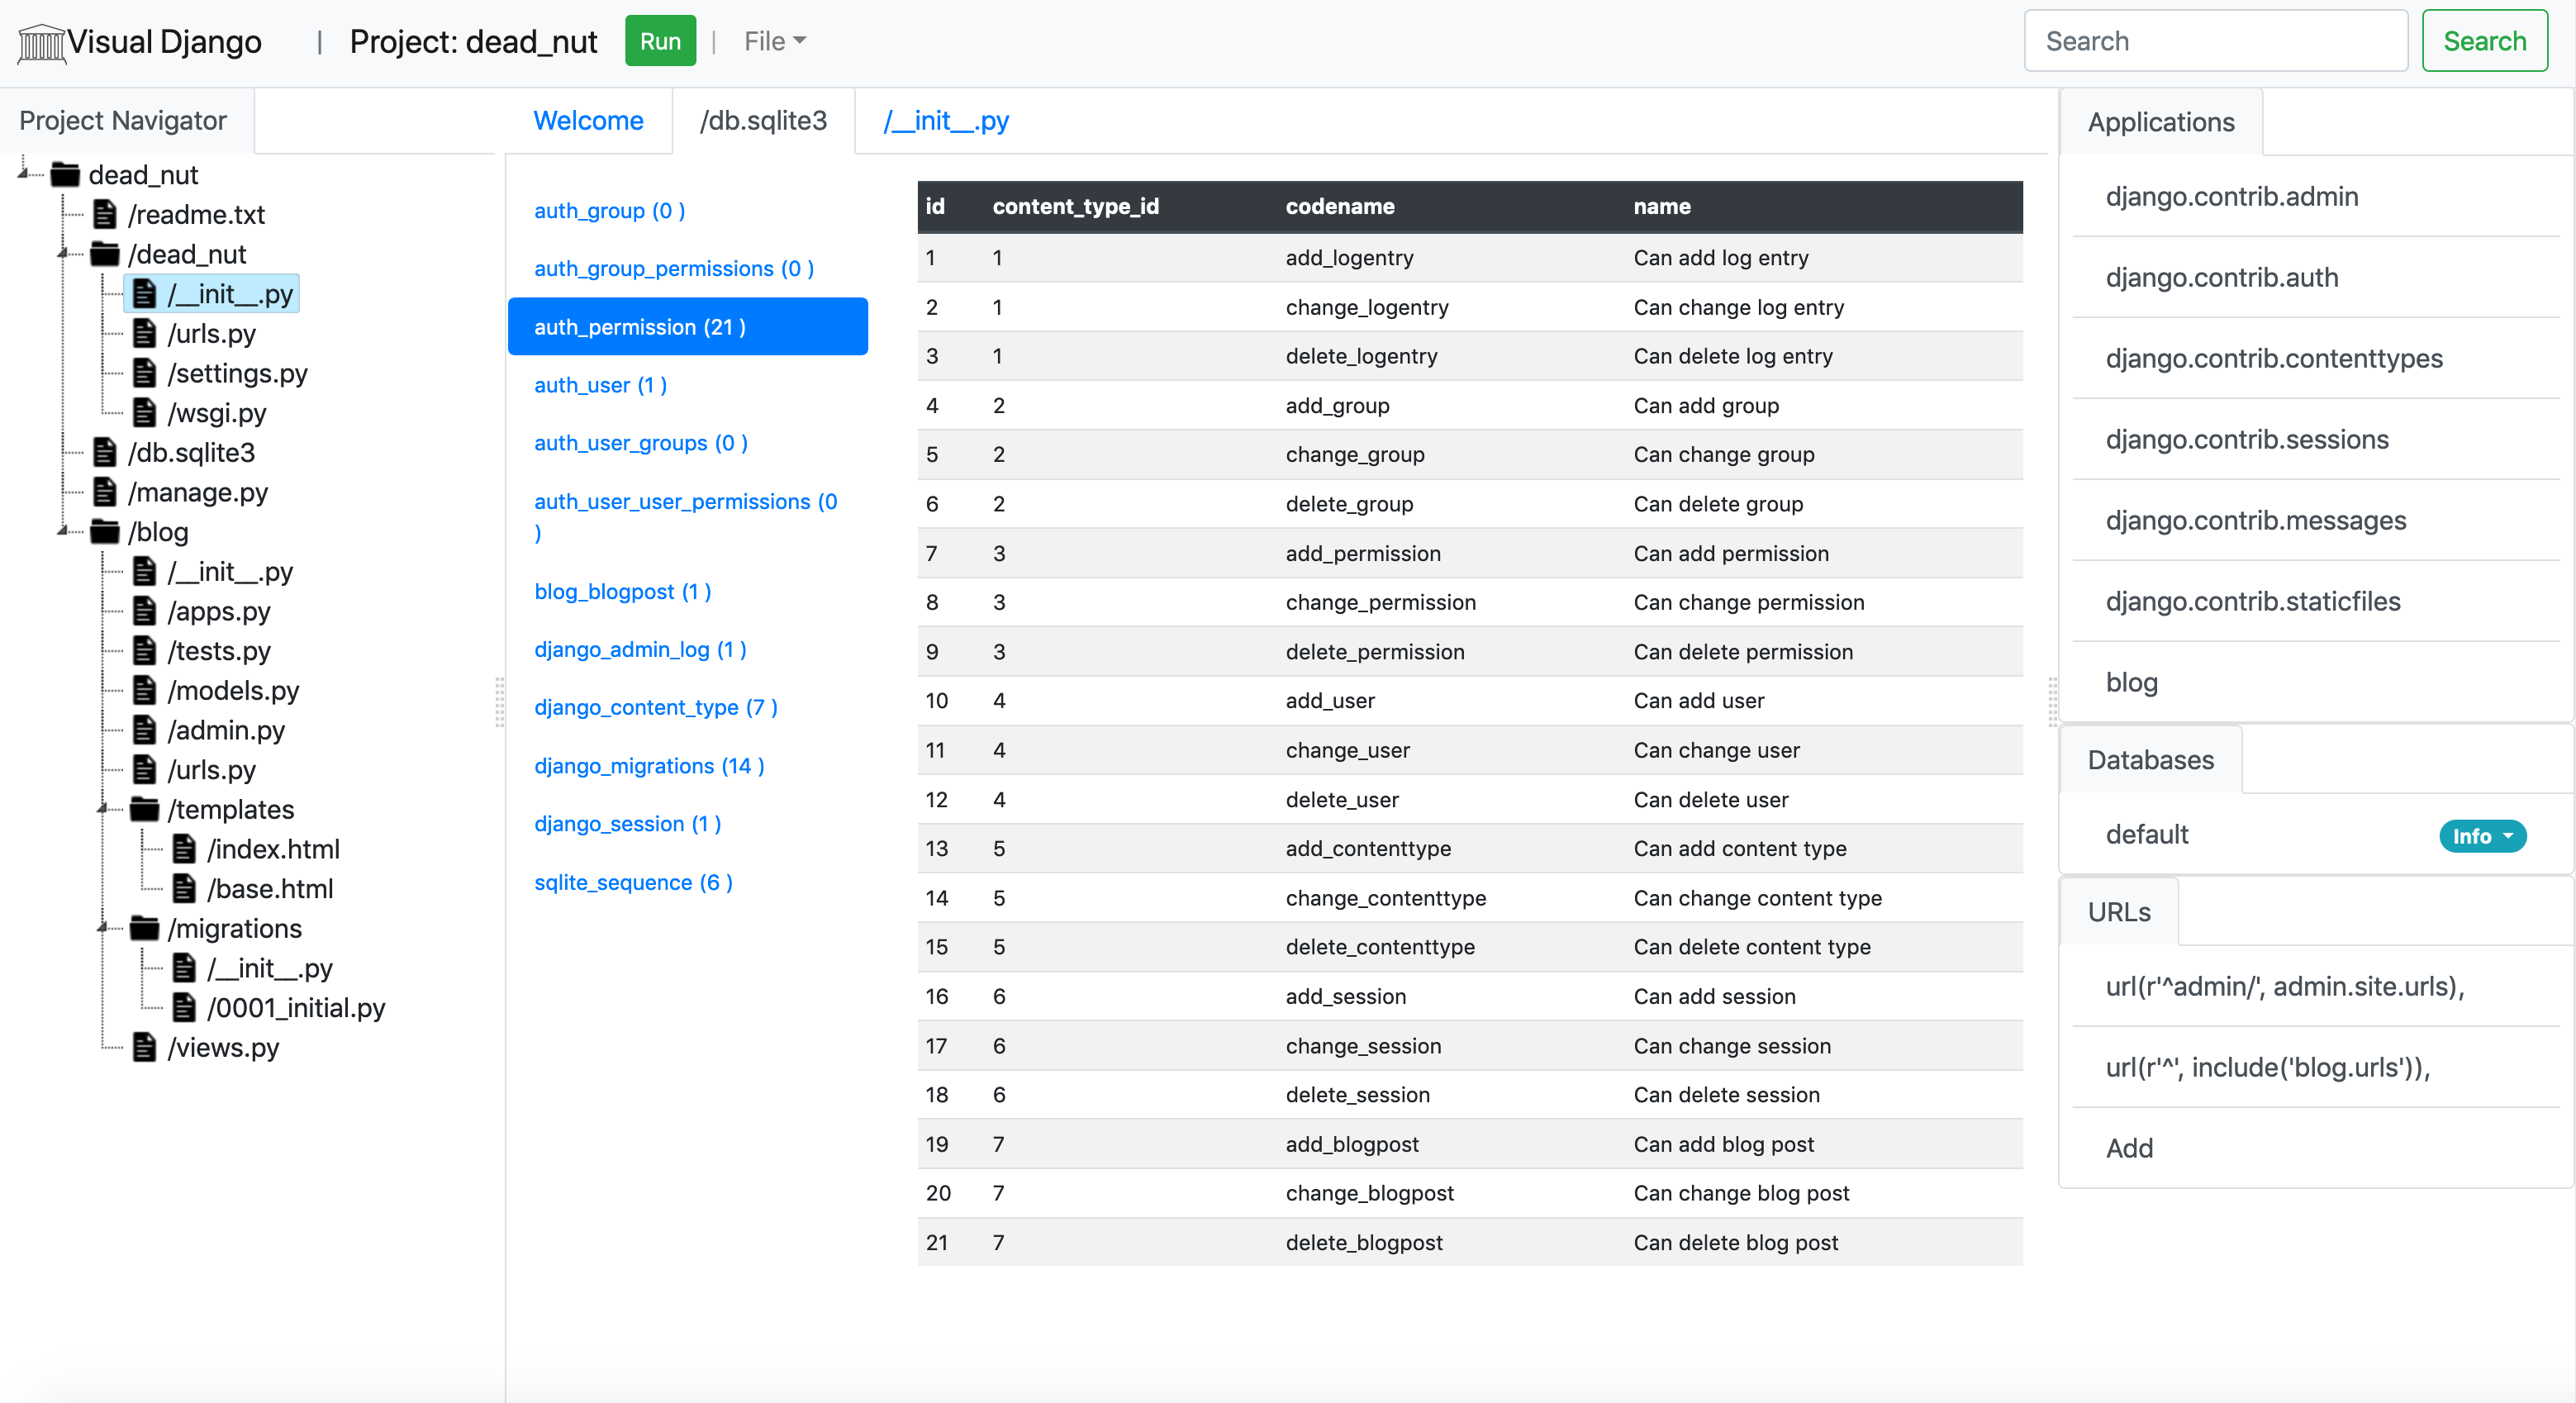Open the File menu dropdown
This screenshot has width=2576, height=1403.
click(x=772, y=43)
